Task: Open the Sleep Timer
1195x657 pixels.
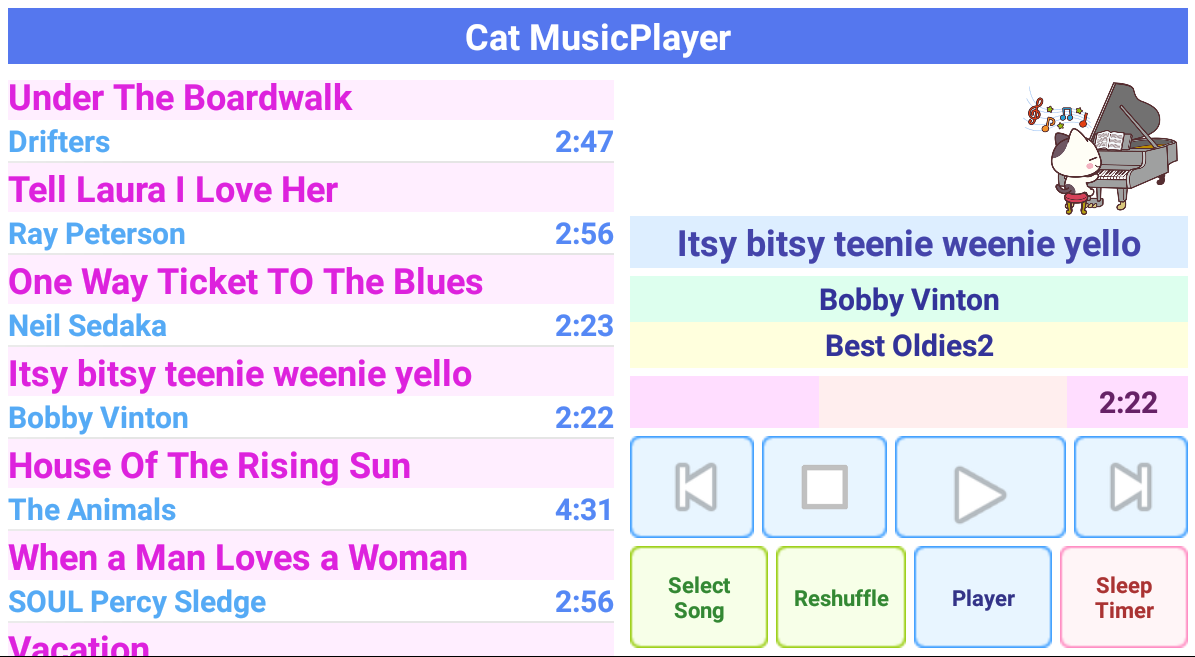Action: tap(1124, 597)
